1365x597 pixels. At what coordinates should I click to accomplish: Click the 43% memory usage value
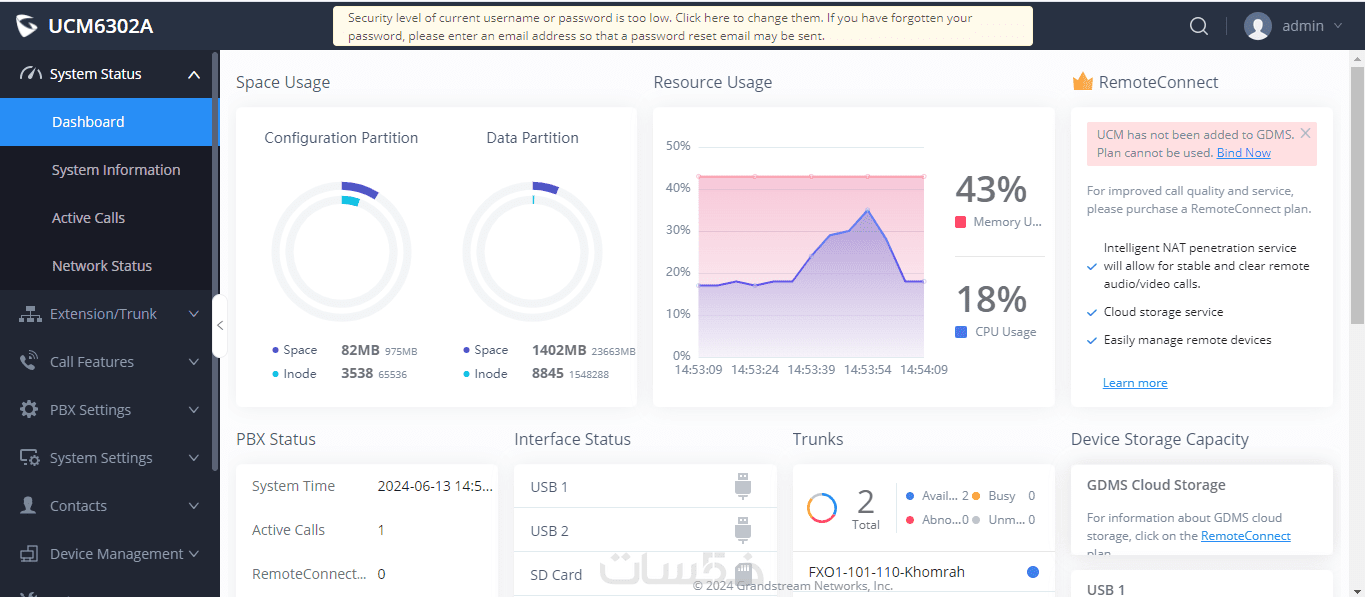tap(991, 188)
